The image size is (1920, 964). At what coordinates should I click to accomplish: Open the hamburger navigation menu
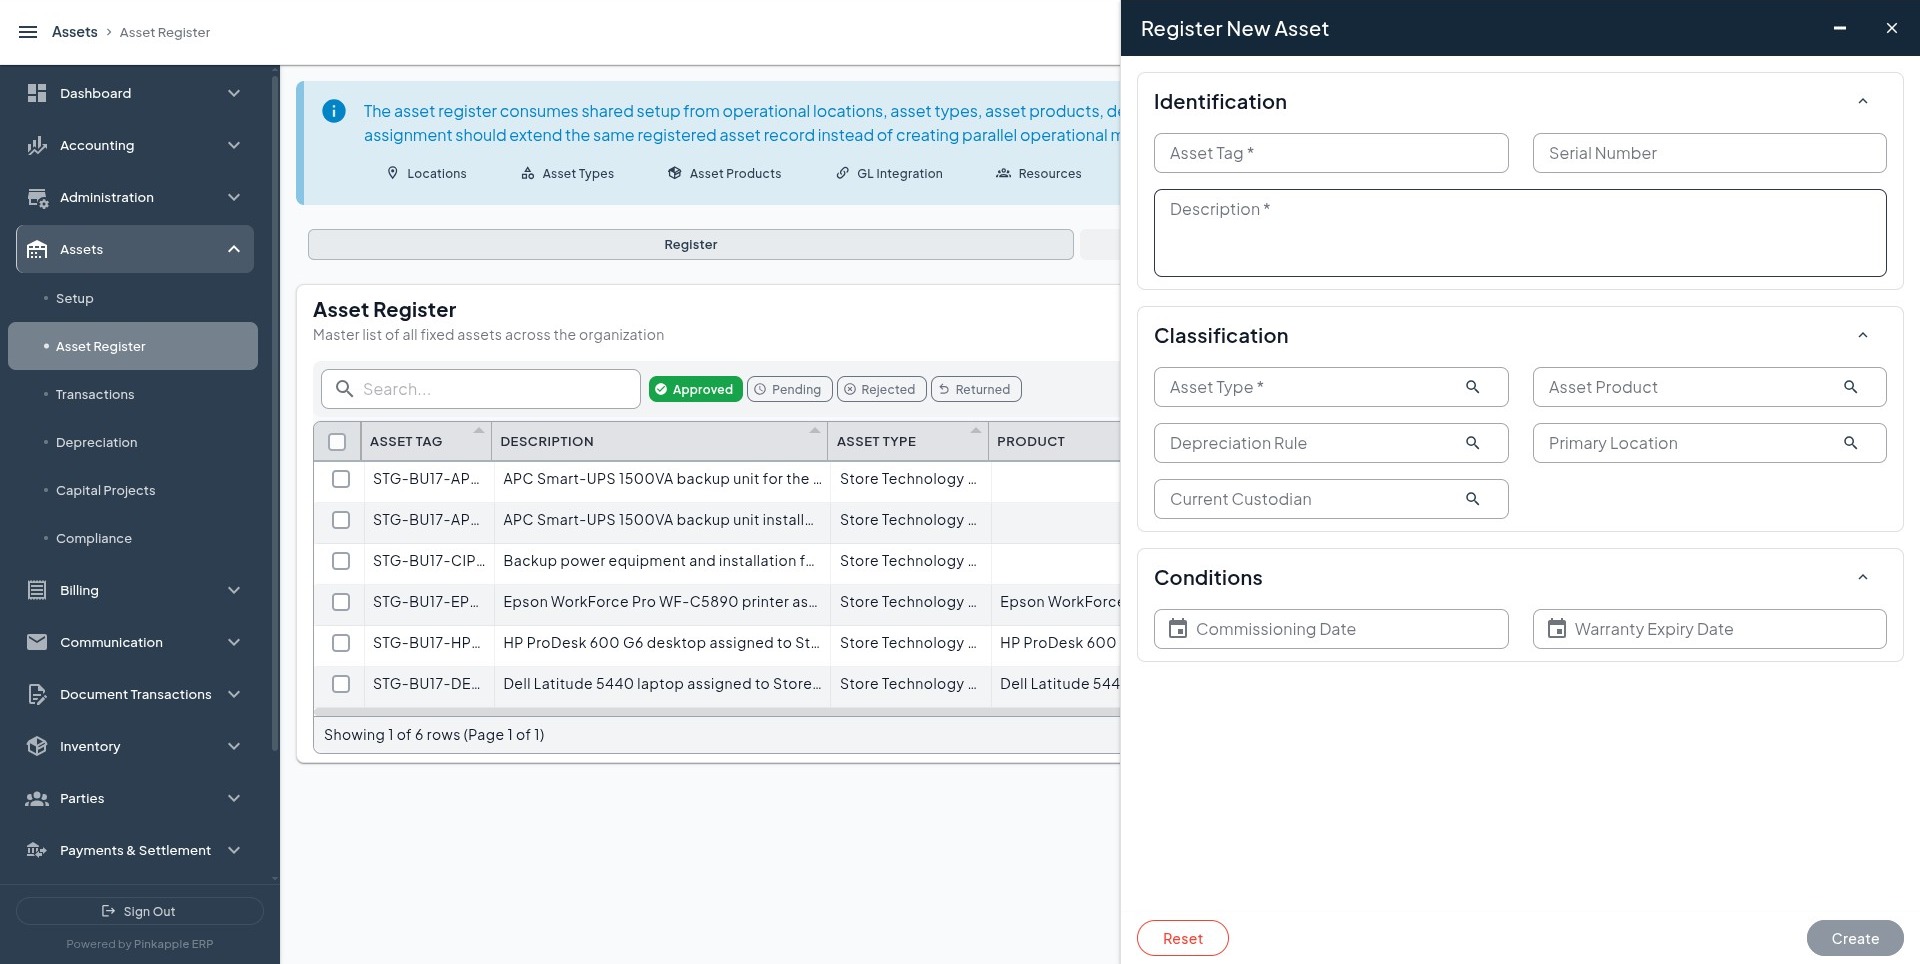click(x=28, y=32)
